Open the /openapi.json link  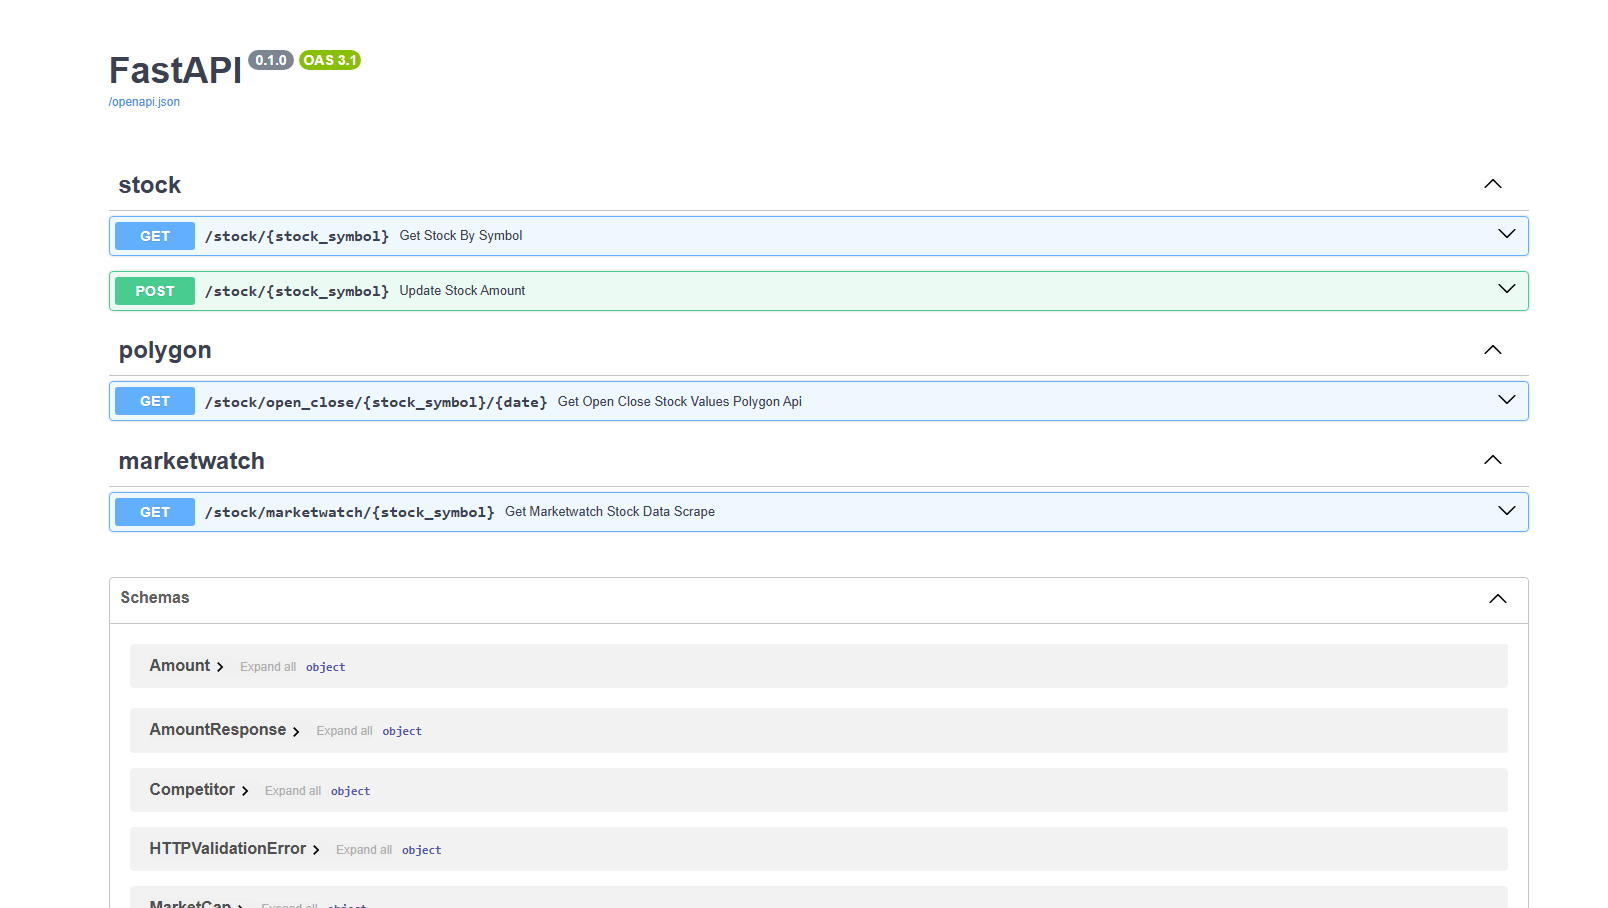(143, 101)
